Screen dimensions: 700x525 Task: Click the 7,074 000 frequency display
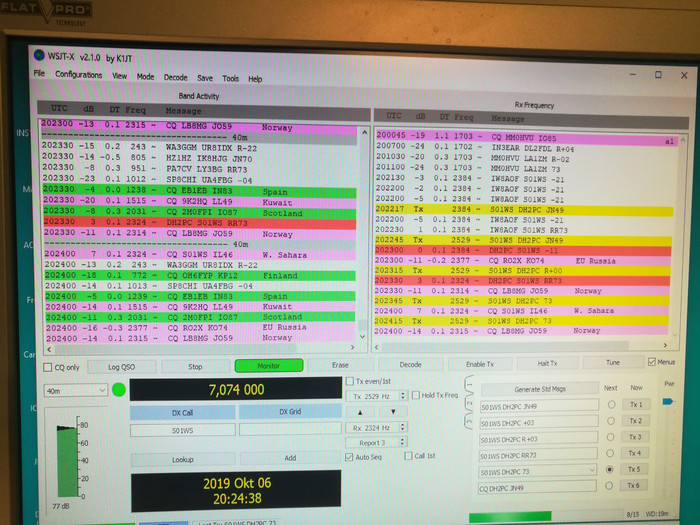click(x=236, y=389)
